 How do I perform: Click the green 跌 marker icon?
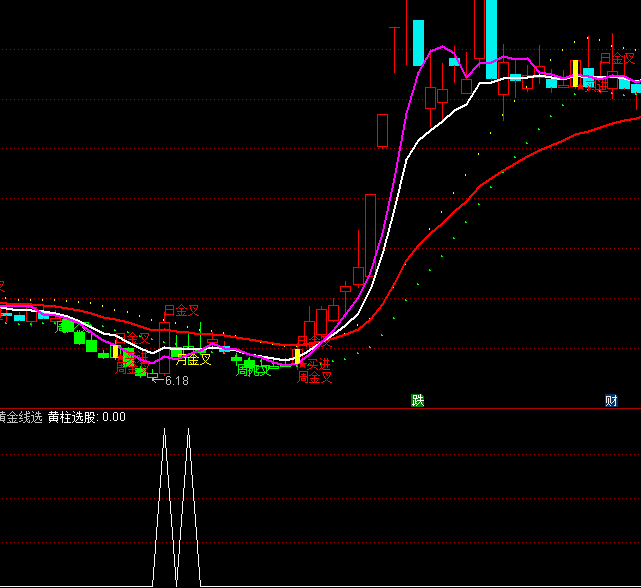(418, 401)
